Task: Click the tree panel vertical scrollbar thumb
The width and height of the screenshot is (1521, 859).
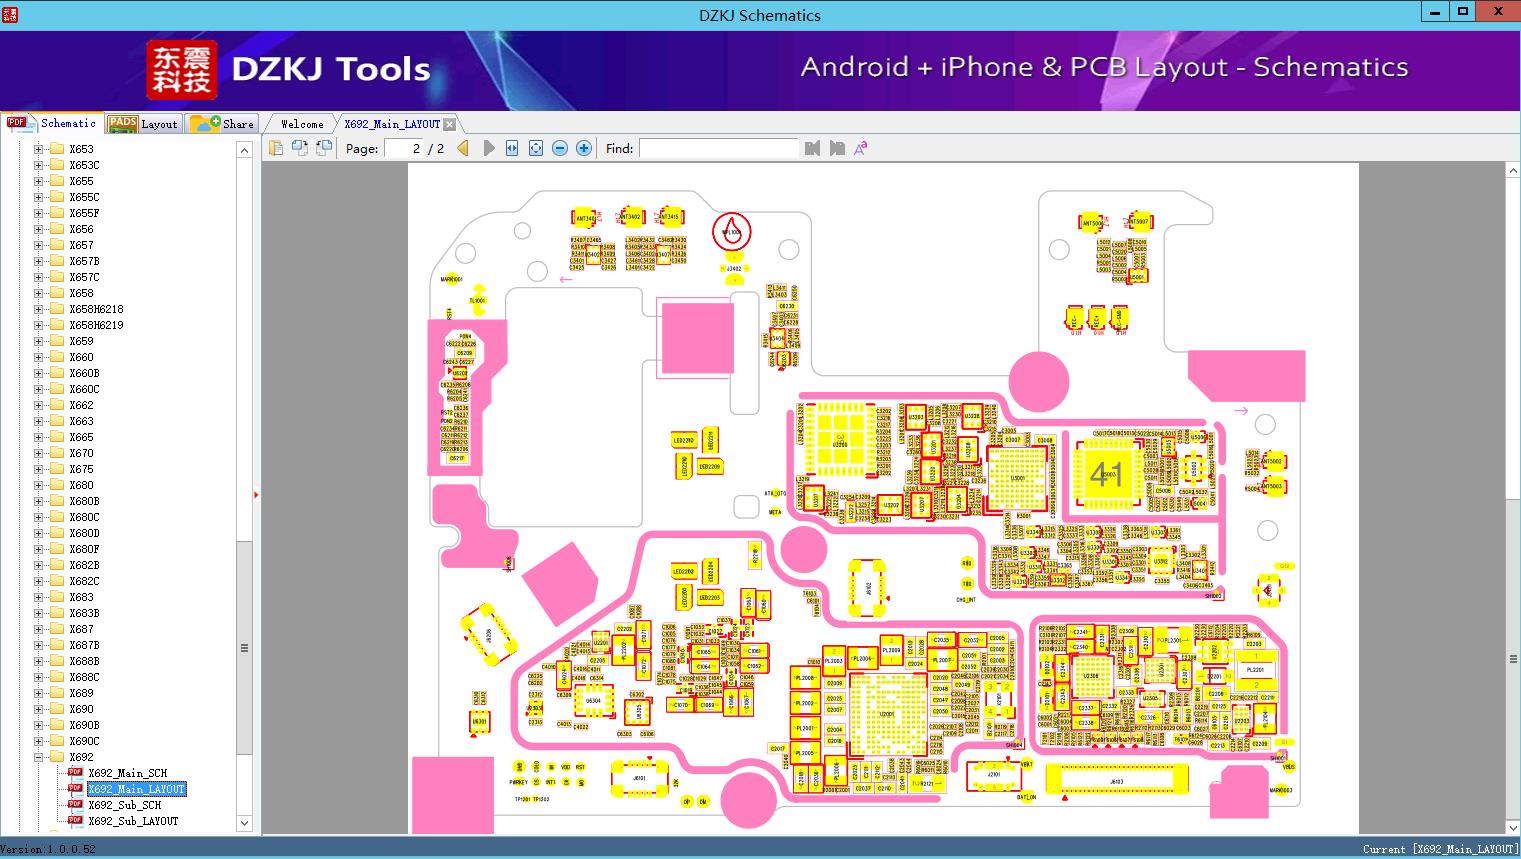Action: point(244,648)
